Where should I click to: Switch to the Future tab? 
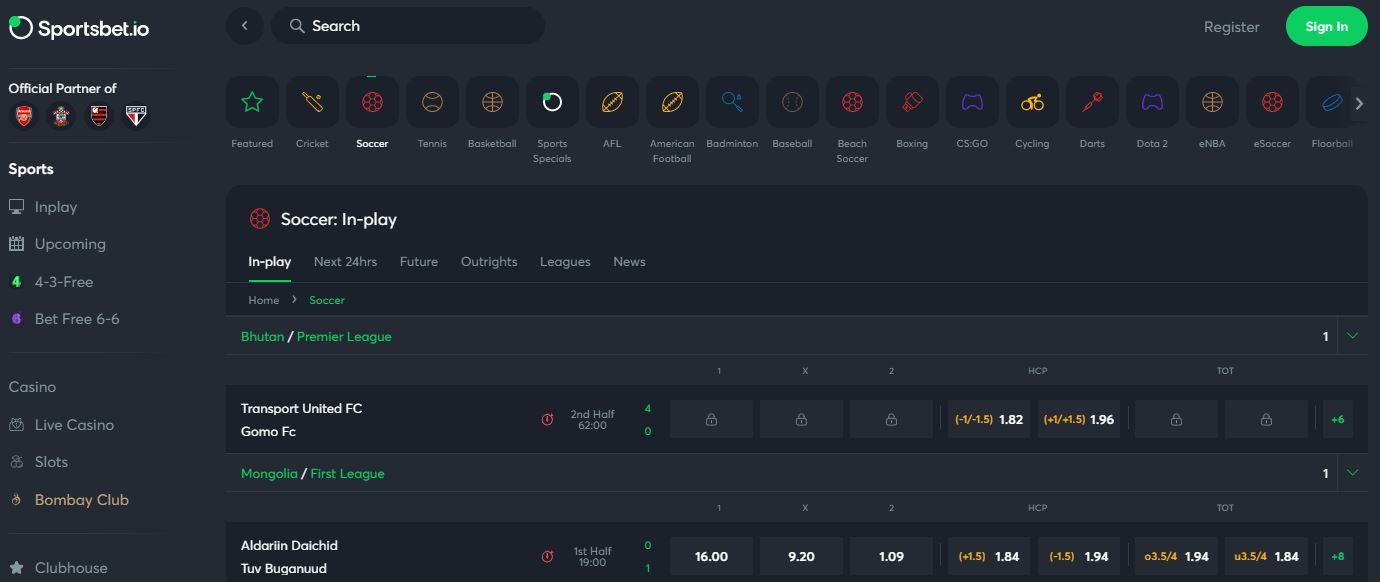(419, 262)
